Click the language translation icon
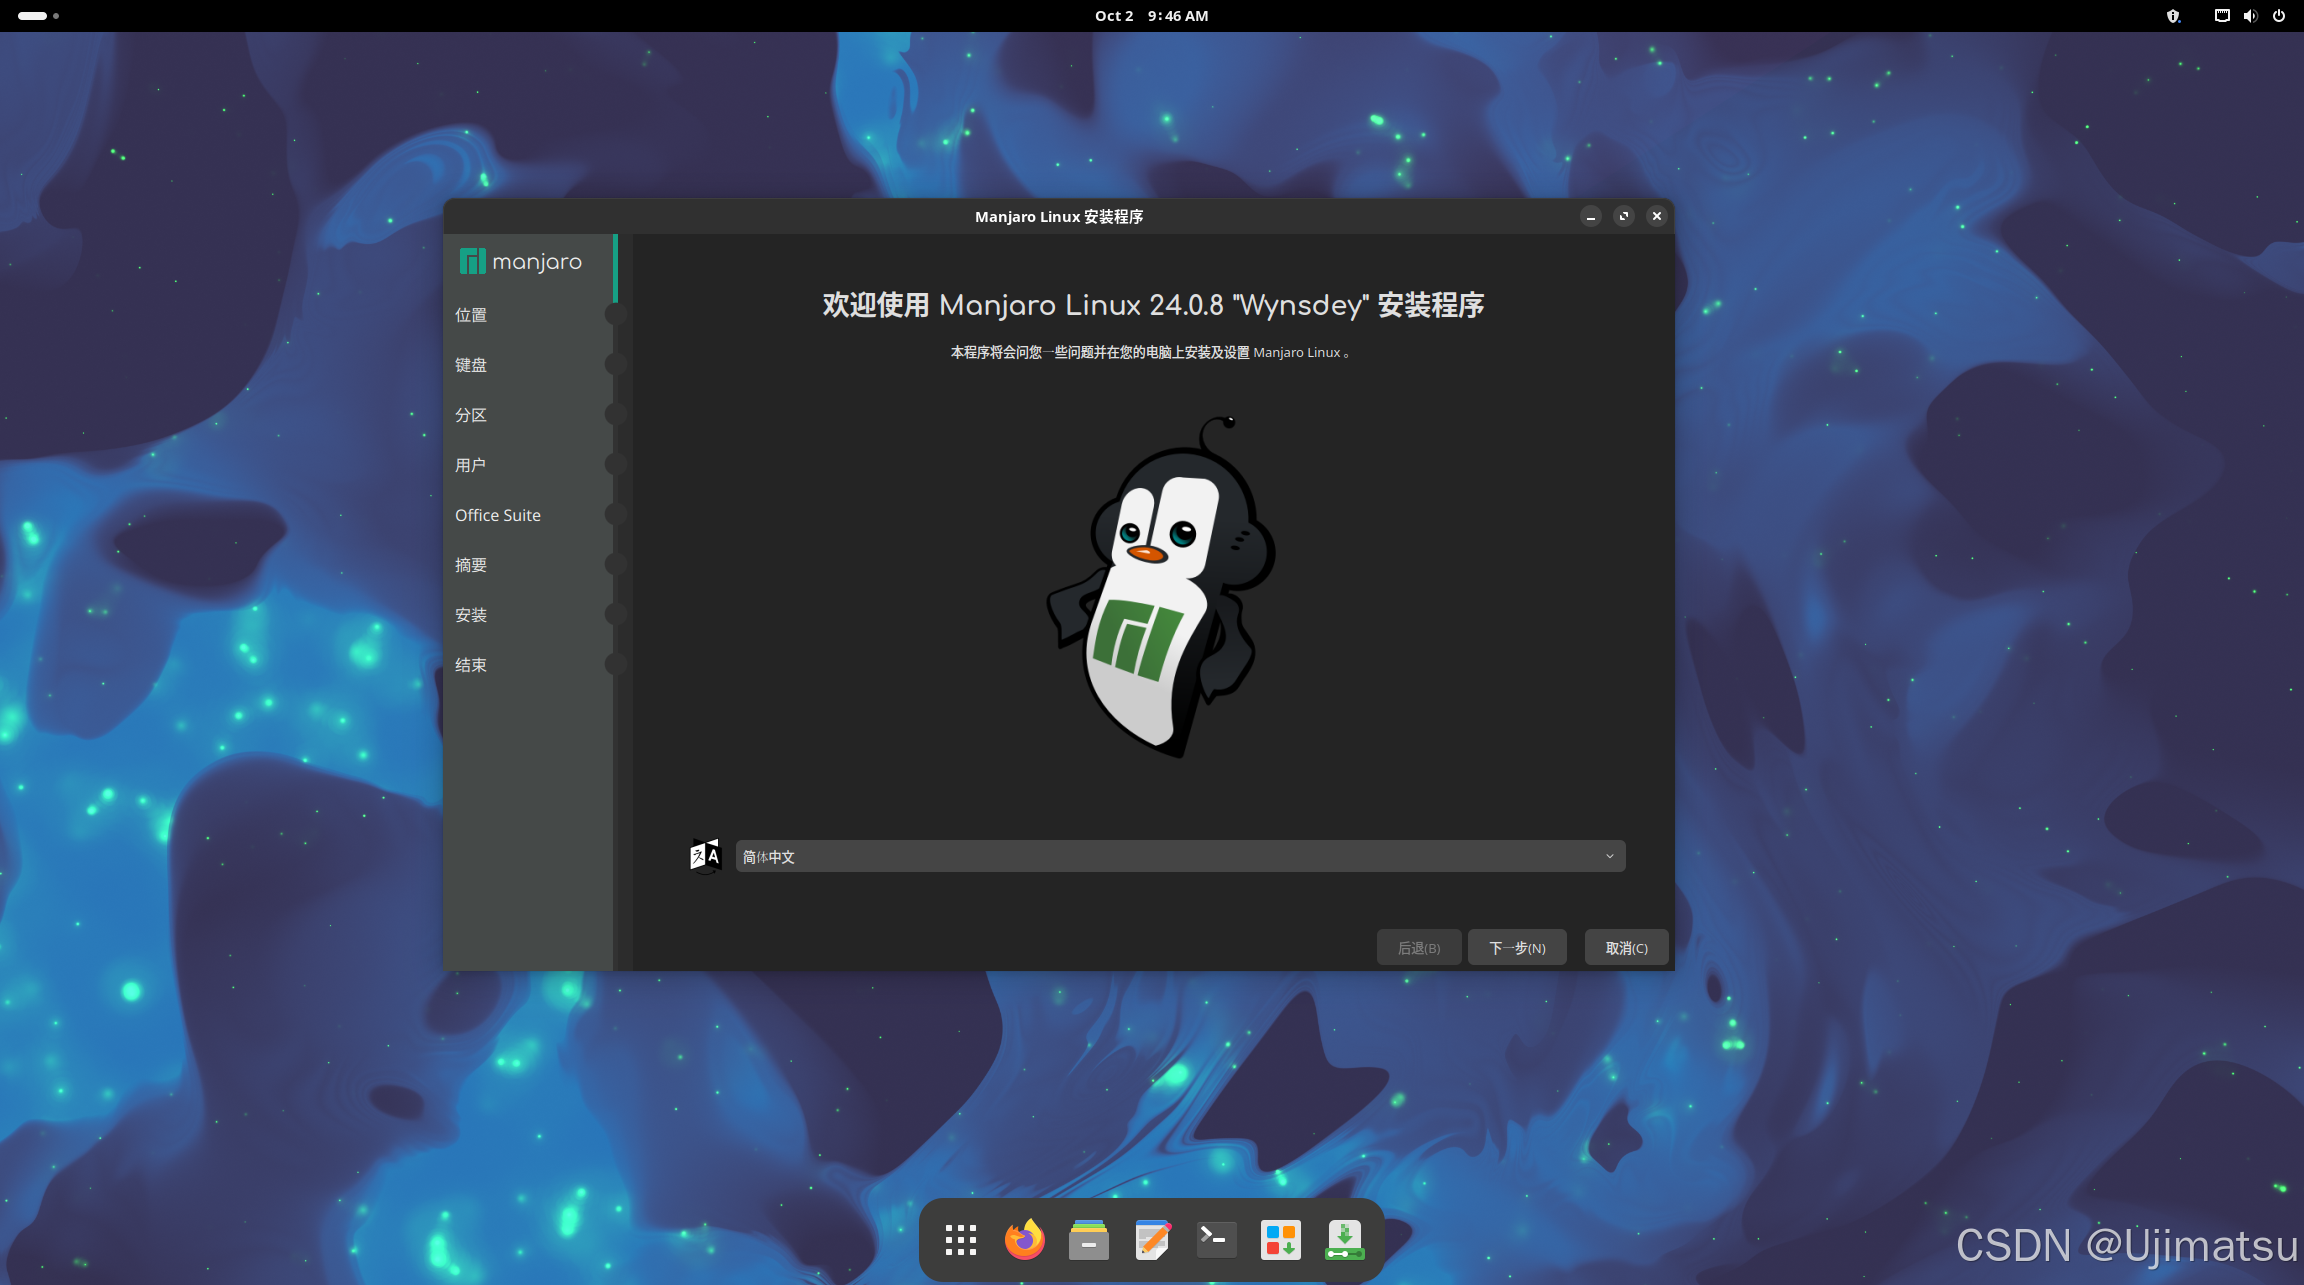 (x=705, y=856)
